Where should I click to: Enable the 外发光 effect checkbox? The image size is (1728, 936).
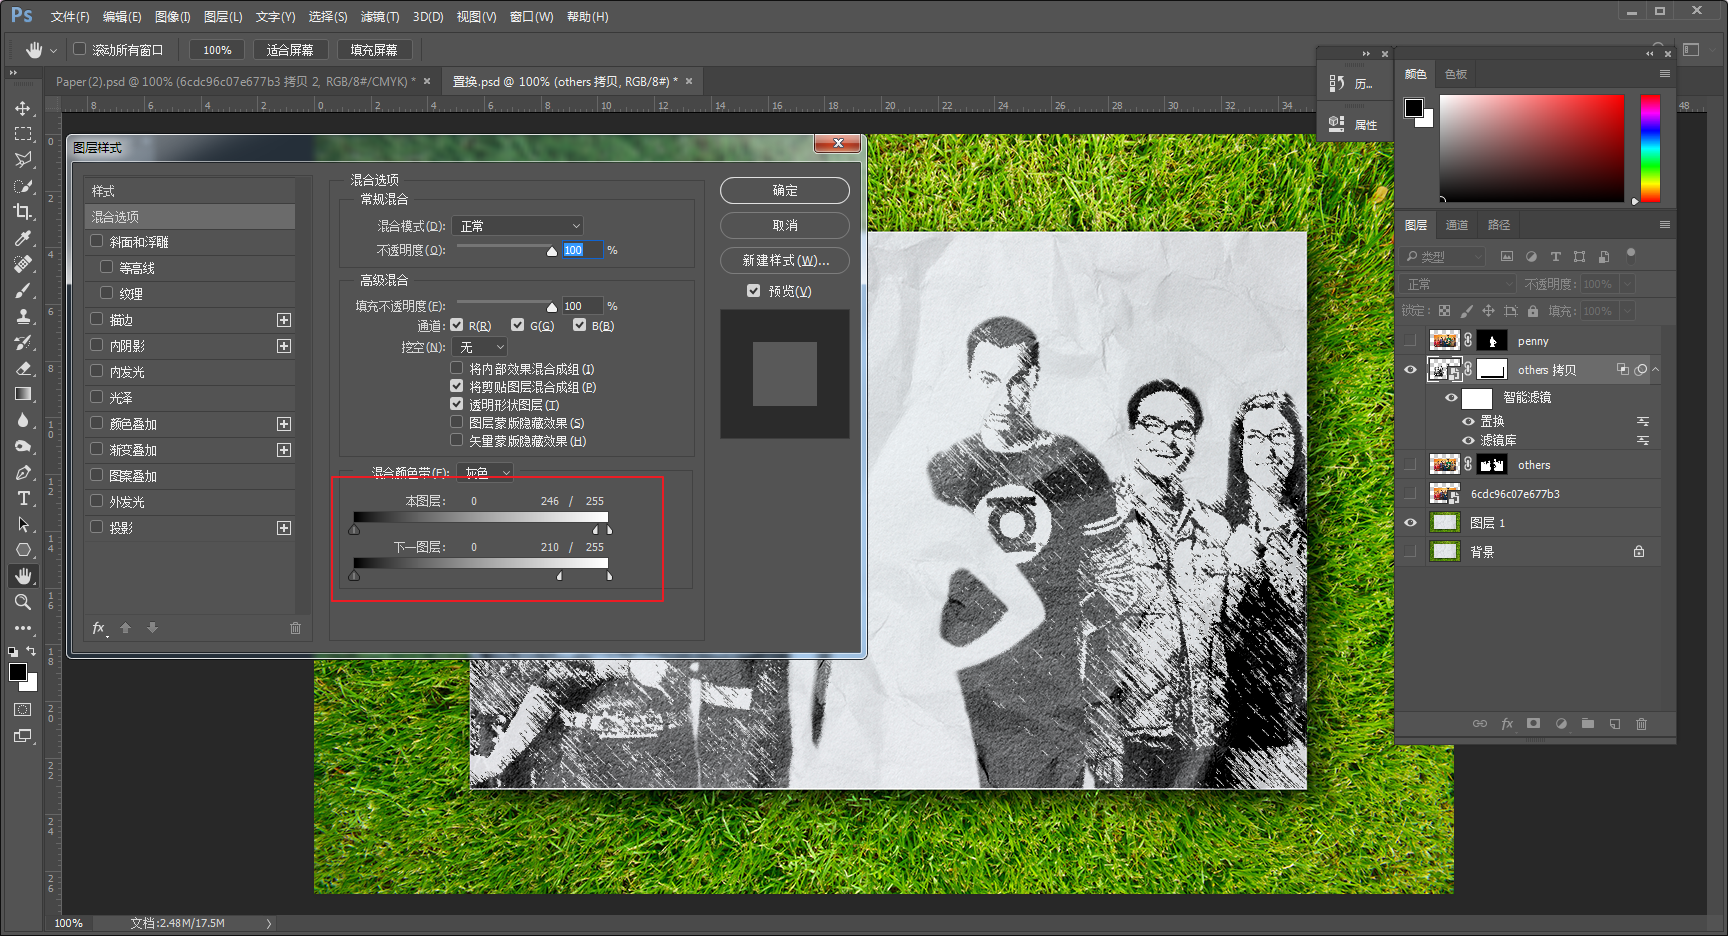point(97,501)
